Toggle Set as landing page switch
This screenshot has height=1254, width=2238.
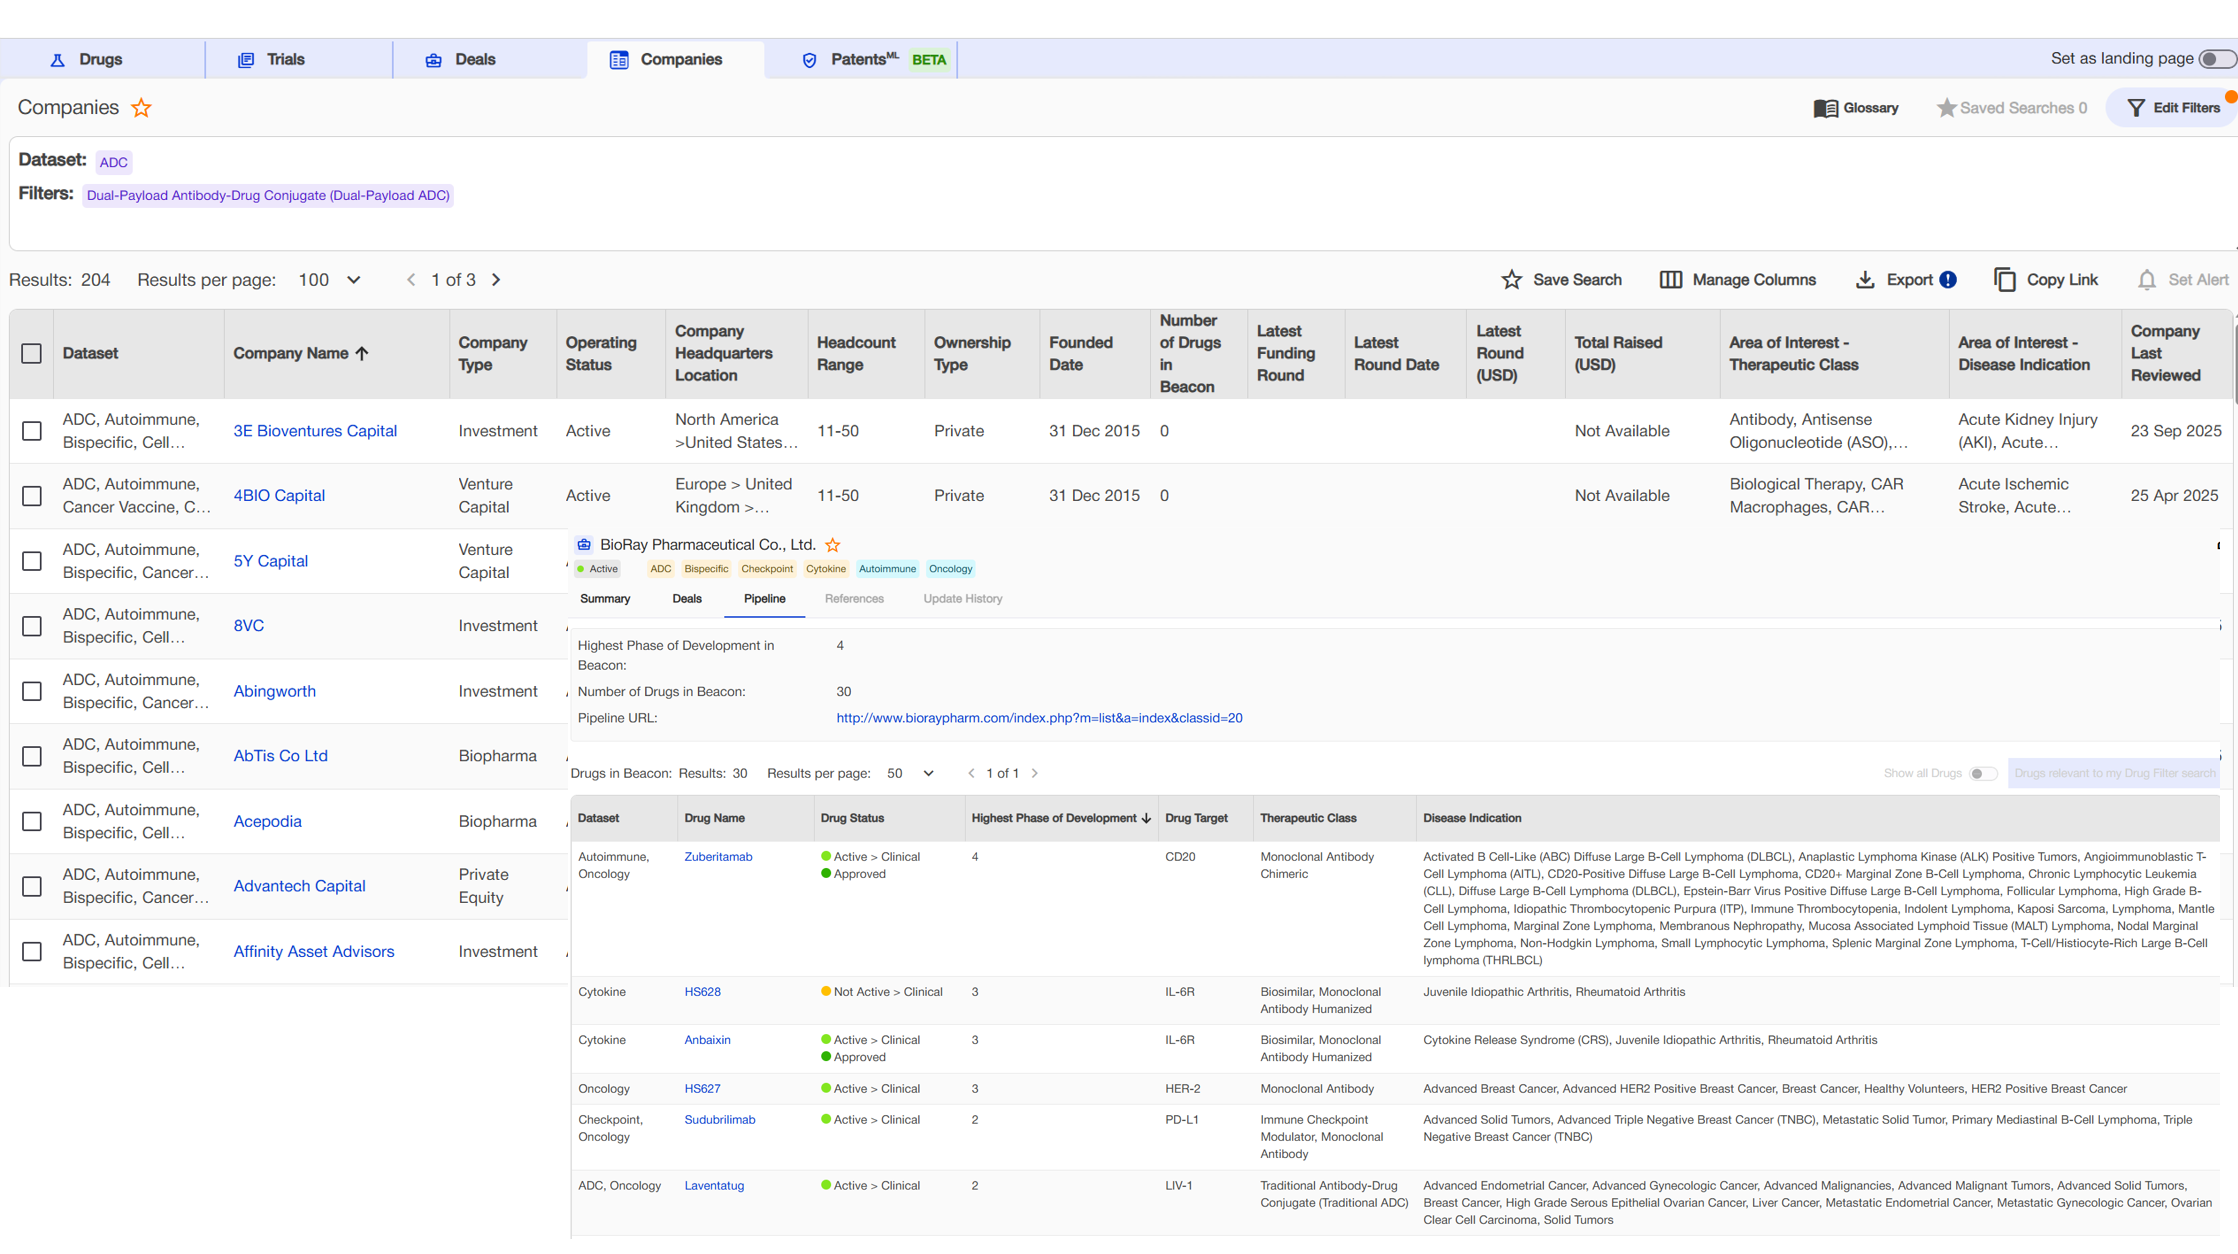(2216, 59)
